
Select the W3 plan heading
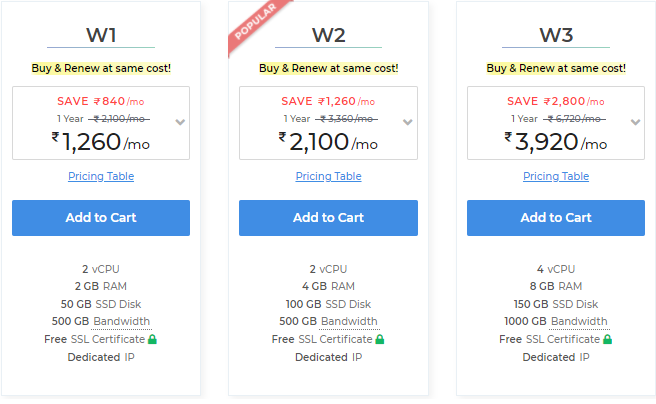(556, 35)
